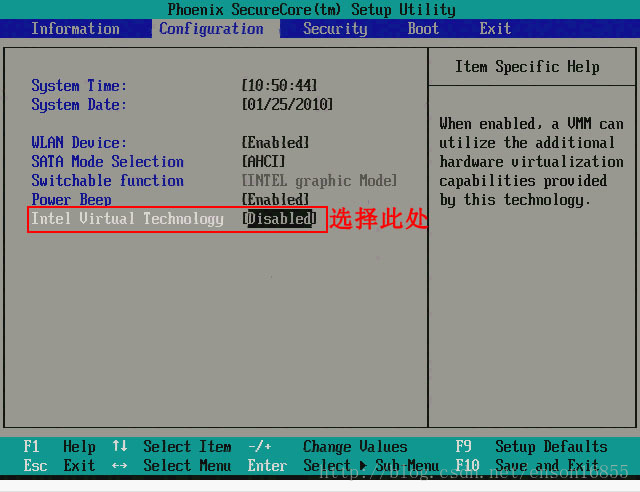Click the Esc Exit key hint

[59, 465]
